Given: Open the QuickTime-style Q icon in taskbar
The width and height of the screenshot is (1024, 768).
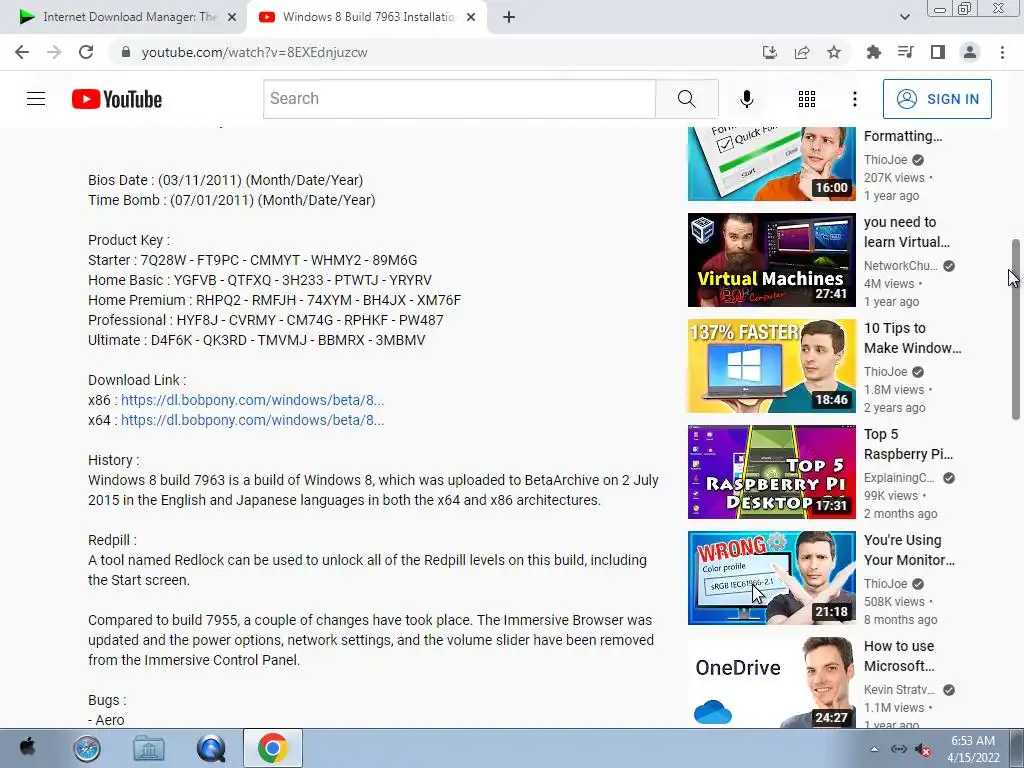Looking at the screenshot, I should (210, 748).
